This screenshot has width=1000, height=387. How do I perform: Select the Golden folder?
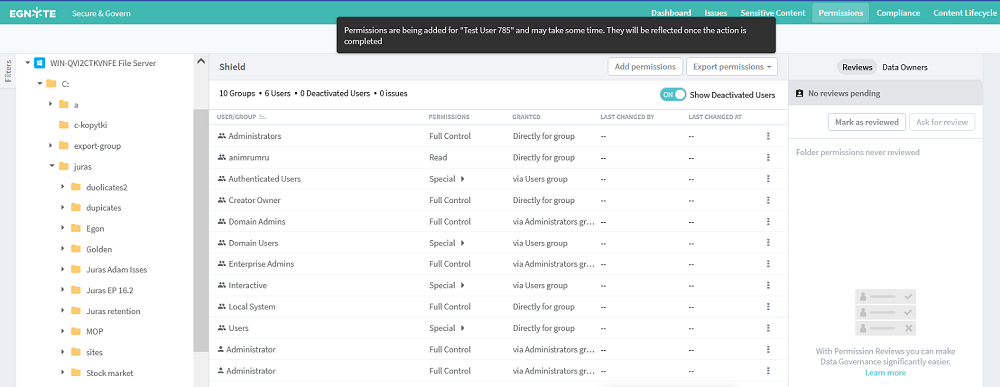coord(99,249)
